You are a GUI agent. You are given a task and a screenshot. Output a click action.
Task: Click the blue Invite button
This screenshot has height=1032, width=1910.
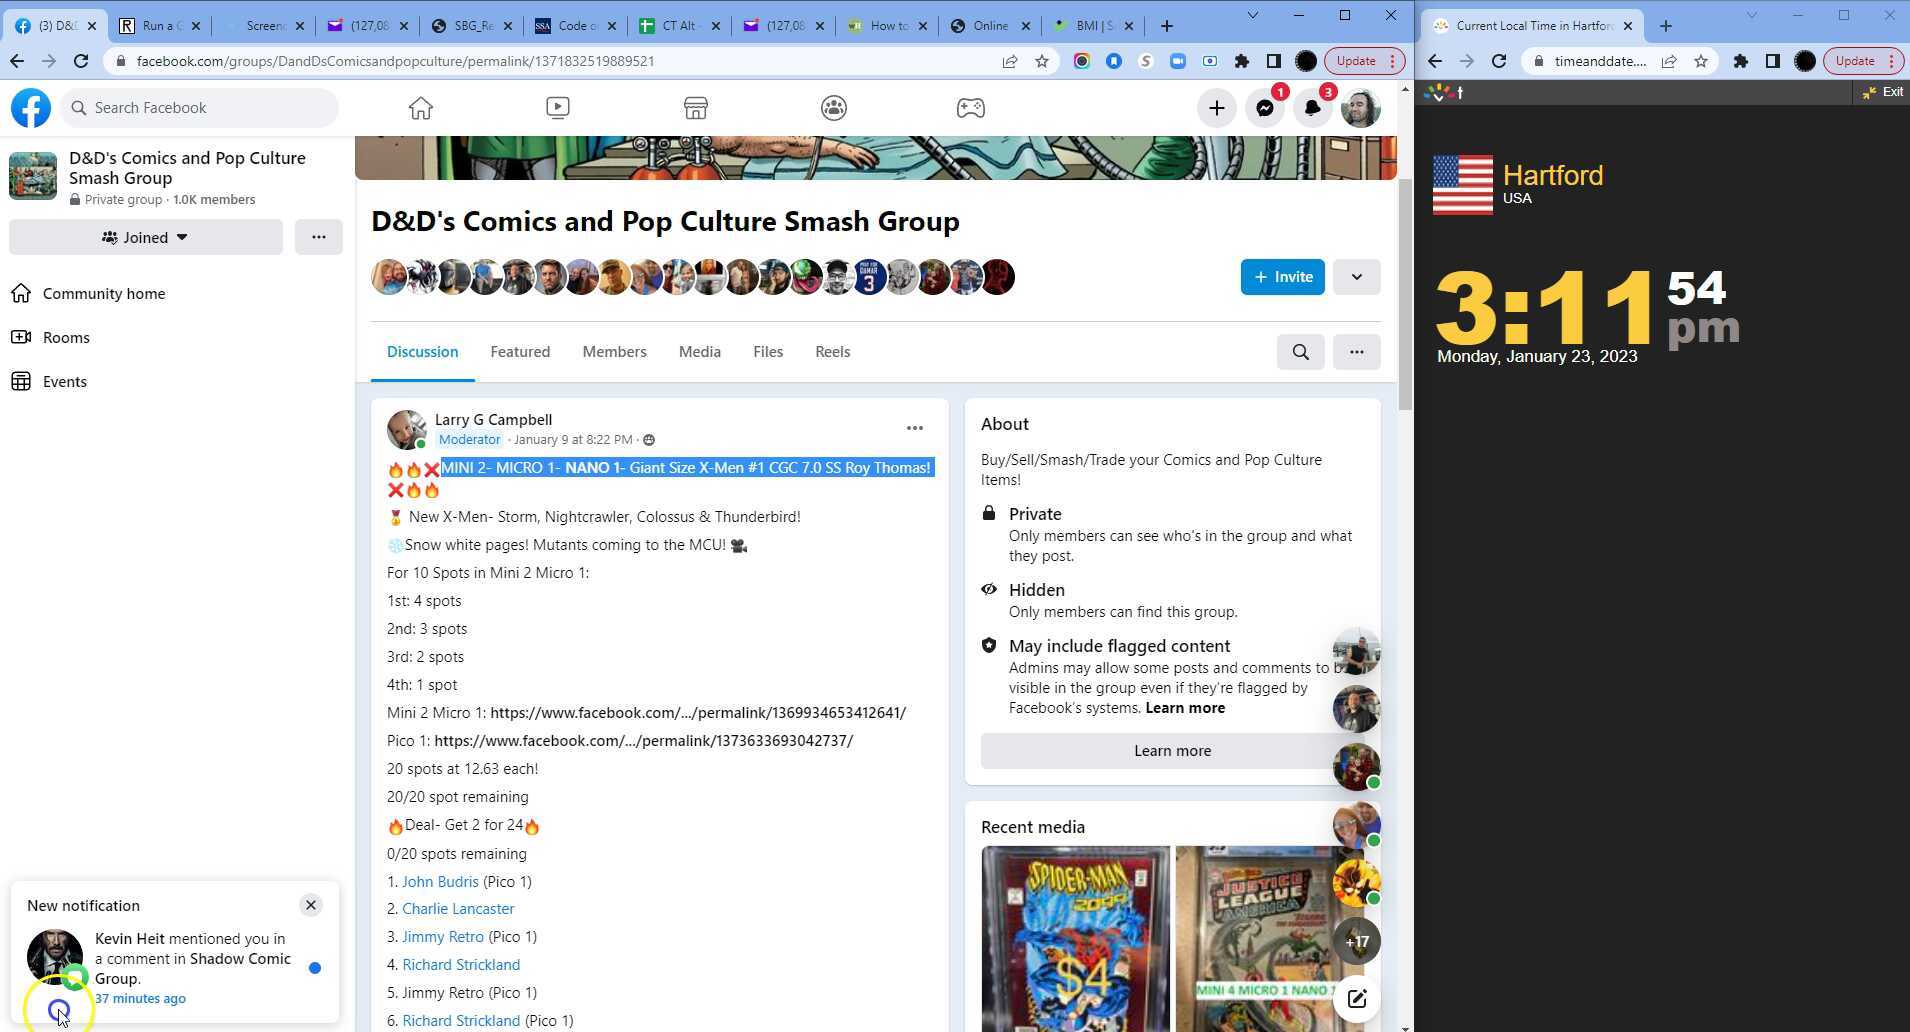(x=1282, y=277)
